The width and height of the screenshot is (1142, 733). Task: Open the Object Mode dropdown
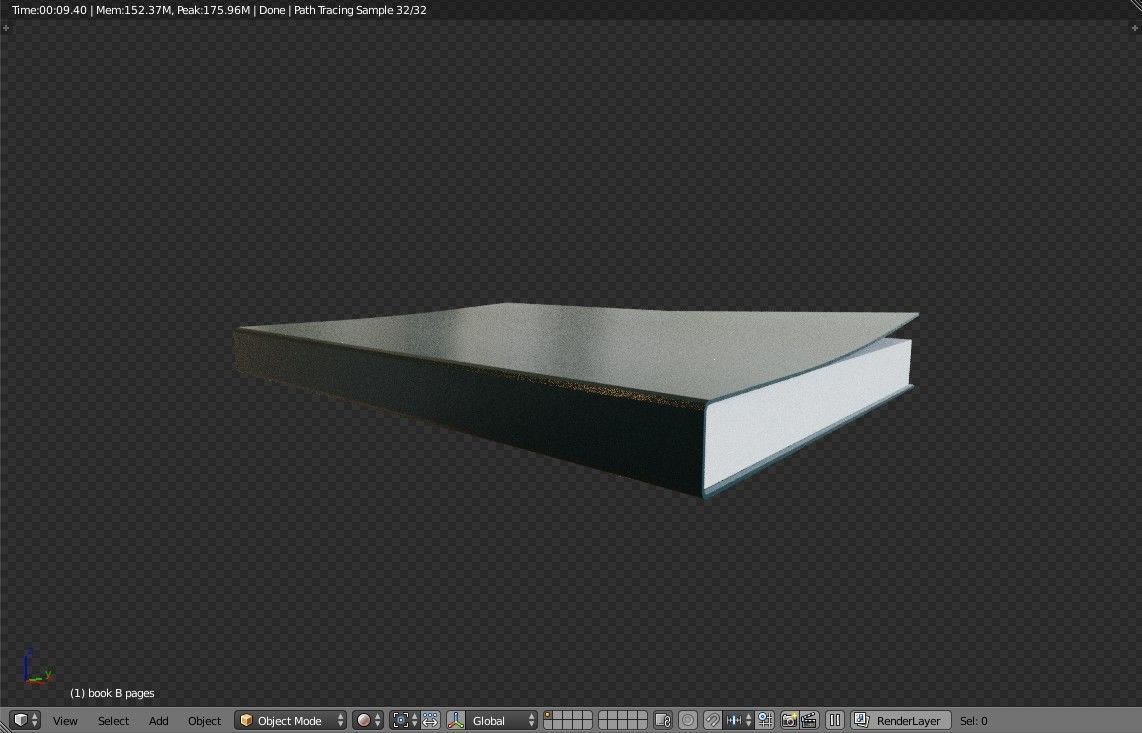pos(291,720)
